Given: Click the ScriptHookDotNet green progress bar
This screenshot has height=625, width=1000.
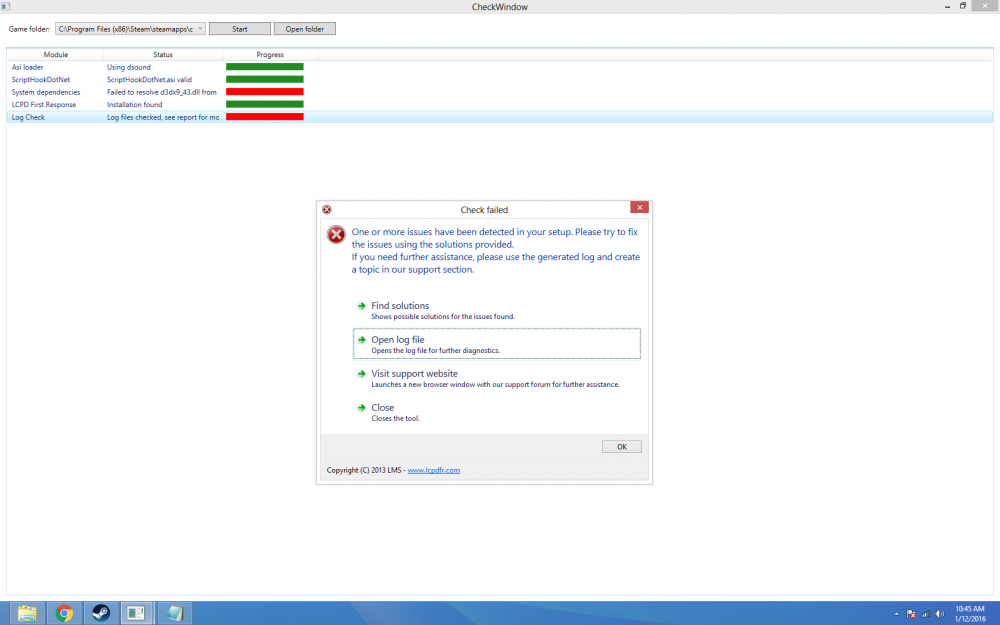Looking at the screenshot, I should [265, 79].
